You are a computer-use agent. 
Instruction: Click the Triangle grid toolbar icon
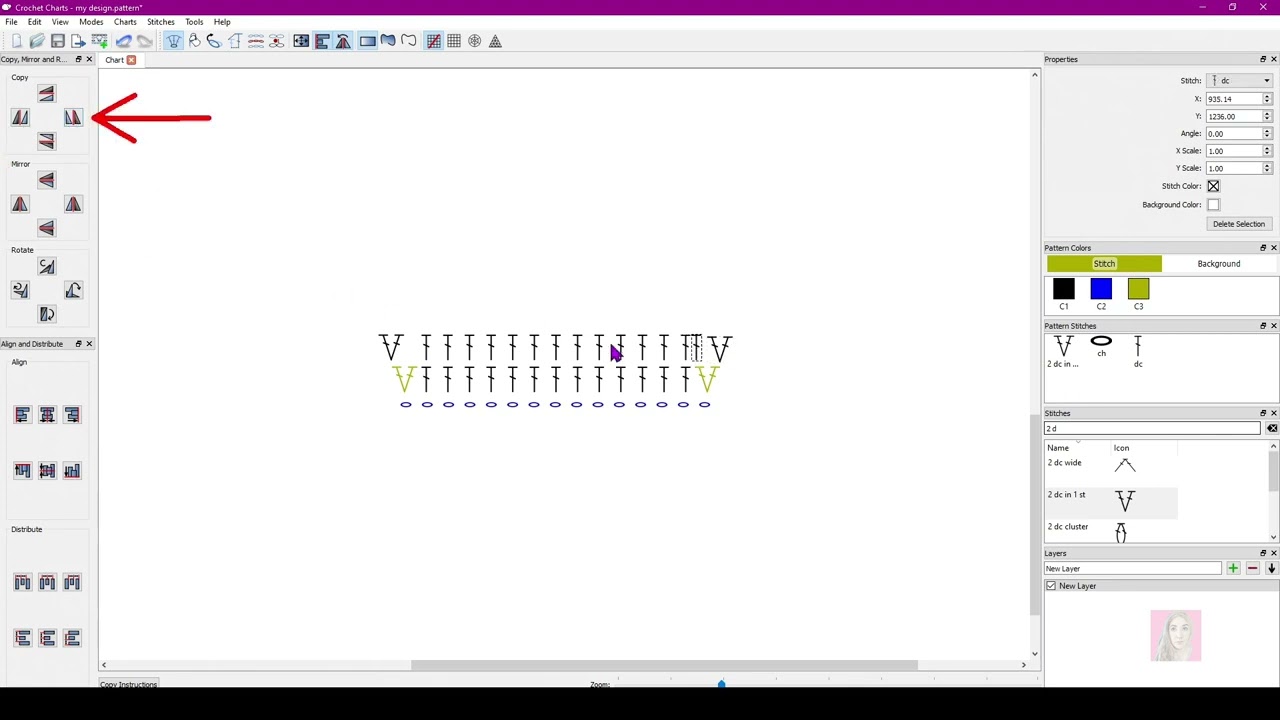coord(495,41)
